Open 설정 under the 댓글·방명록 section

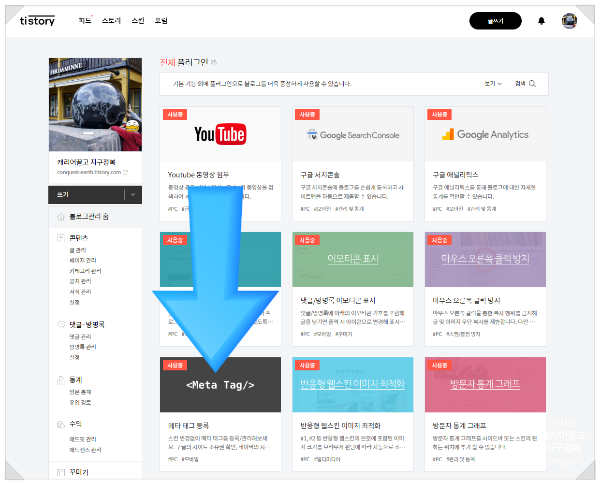74,357
